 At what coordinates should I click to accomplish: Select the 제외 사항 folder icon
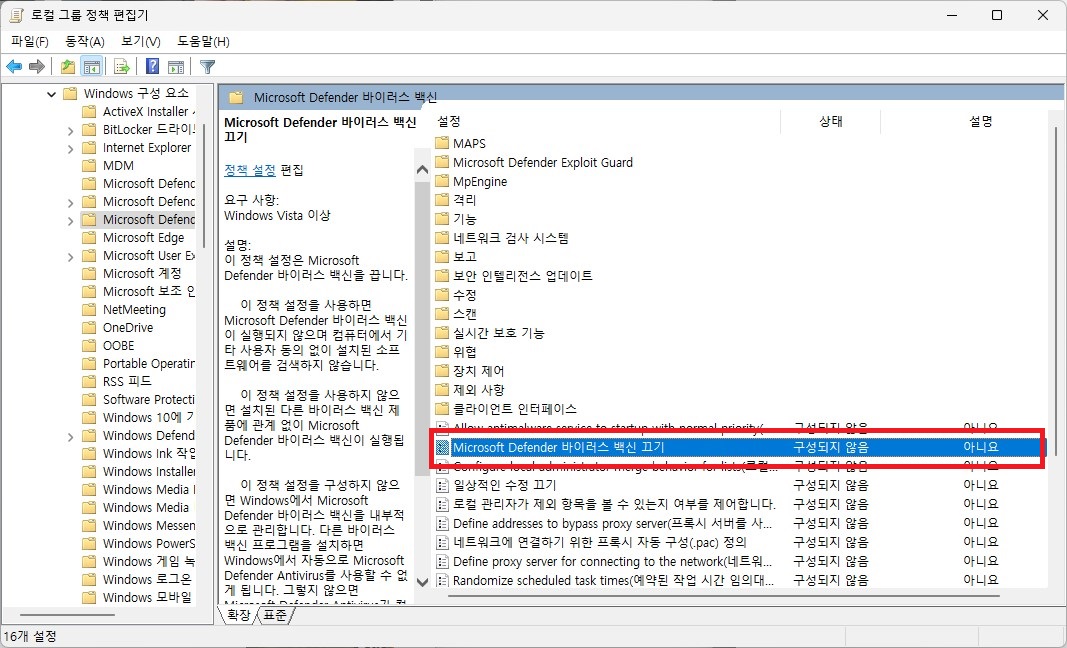tap(442, 390)
